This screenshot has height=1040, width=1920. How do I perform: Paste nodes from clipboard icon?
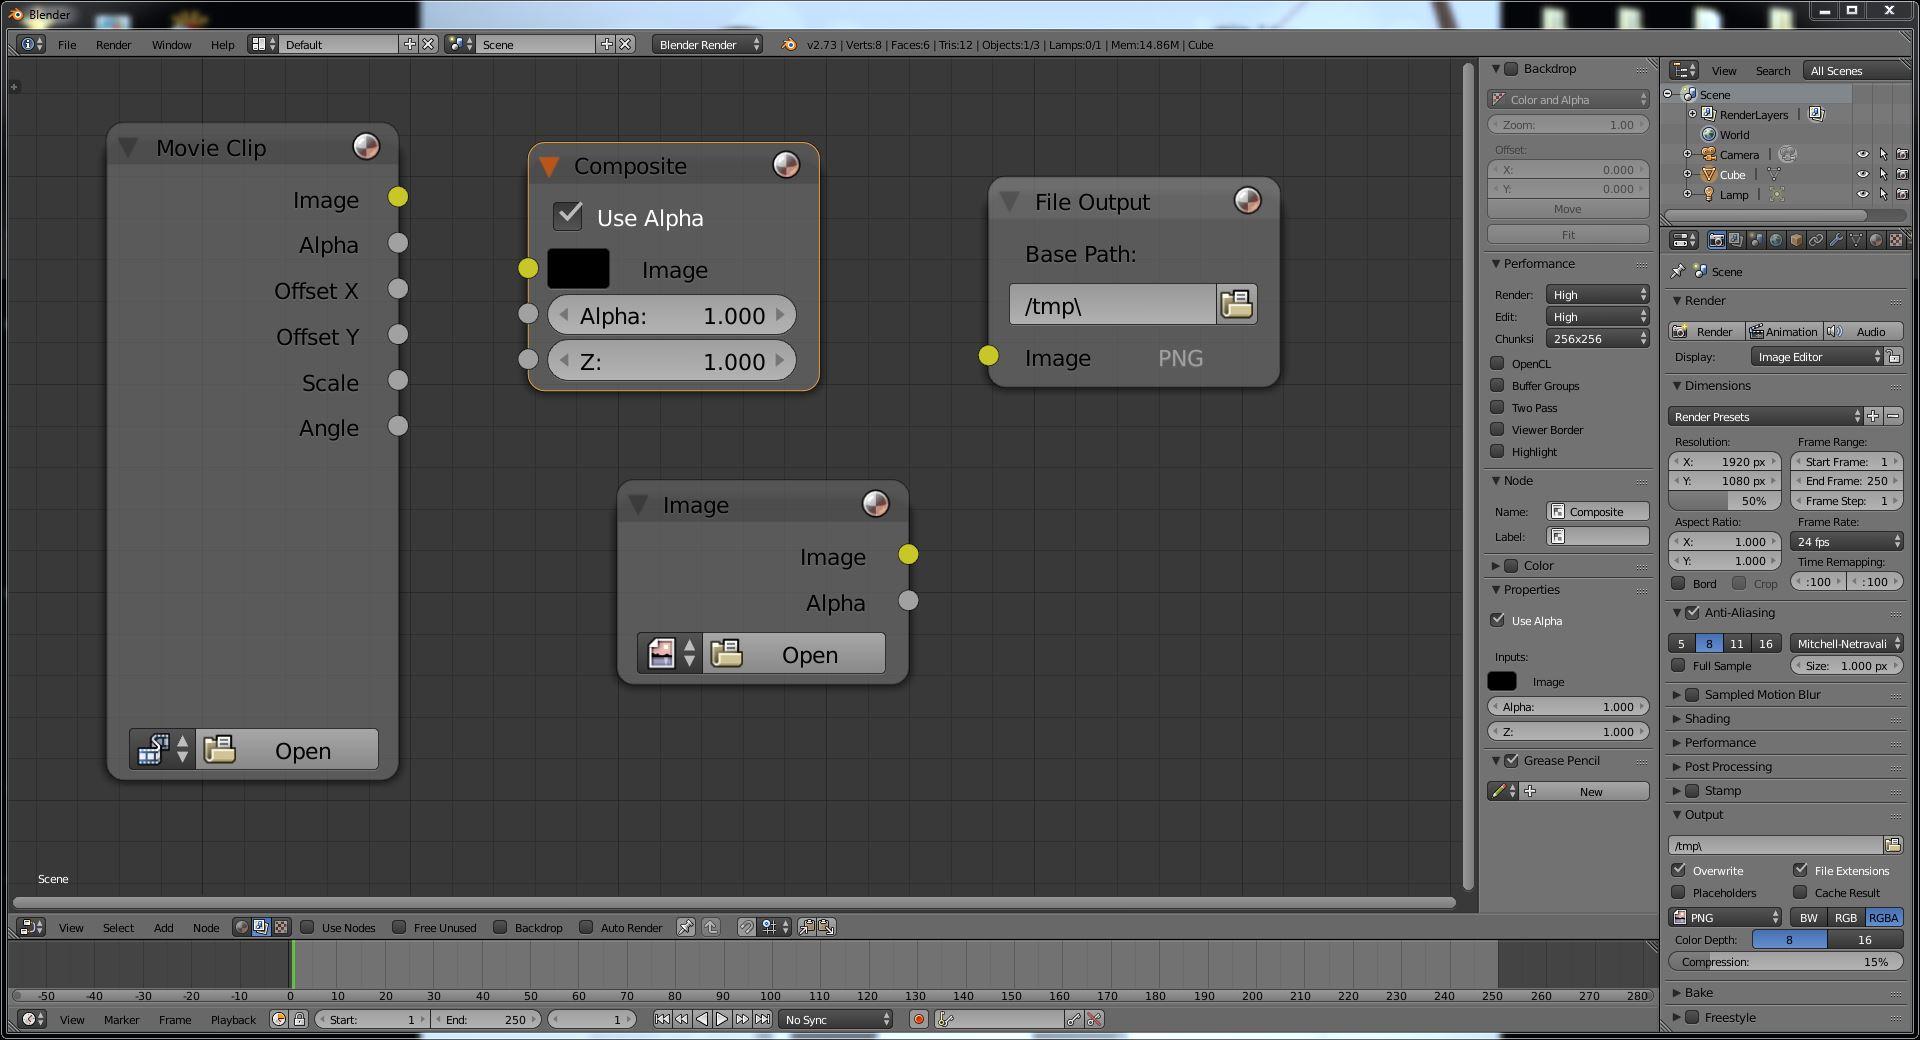[827, 927]
